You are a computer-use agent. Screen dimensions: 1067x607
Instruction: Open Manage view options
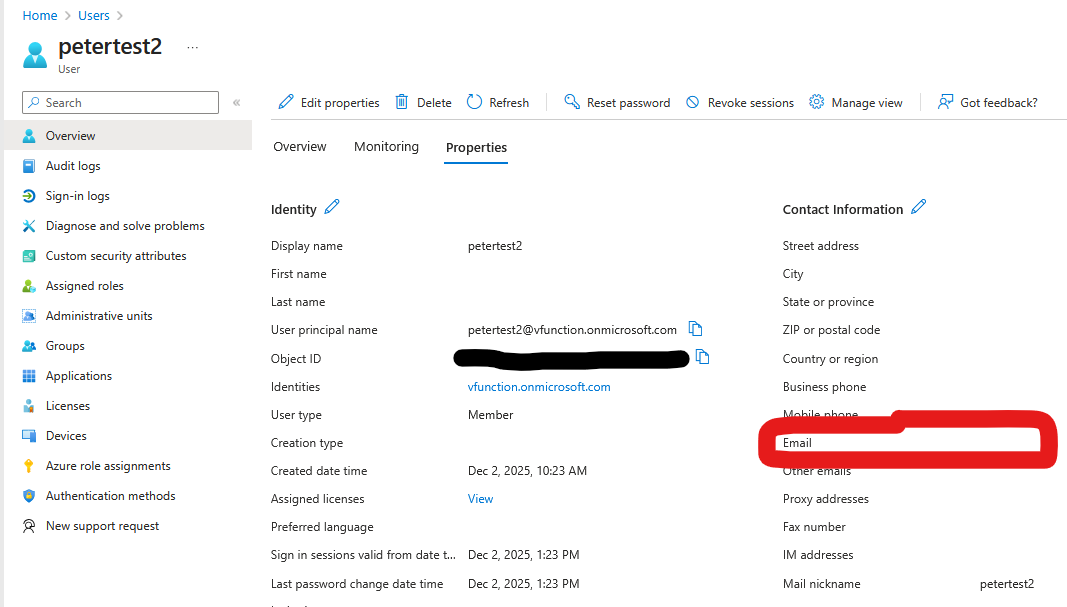coord(856,102)
